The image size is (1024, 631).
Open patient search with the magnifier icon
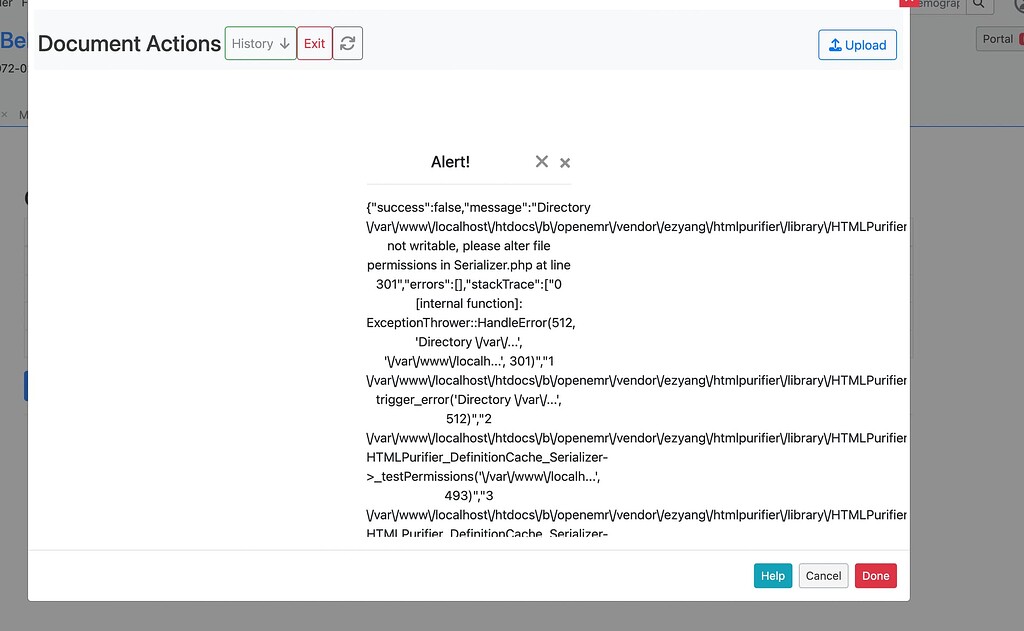(x=978, y=5)
